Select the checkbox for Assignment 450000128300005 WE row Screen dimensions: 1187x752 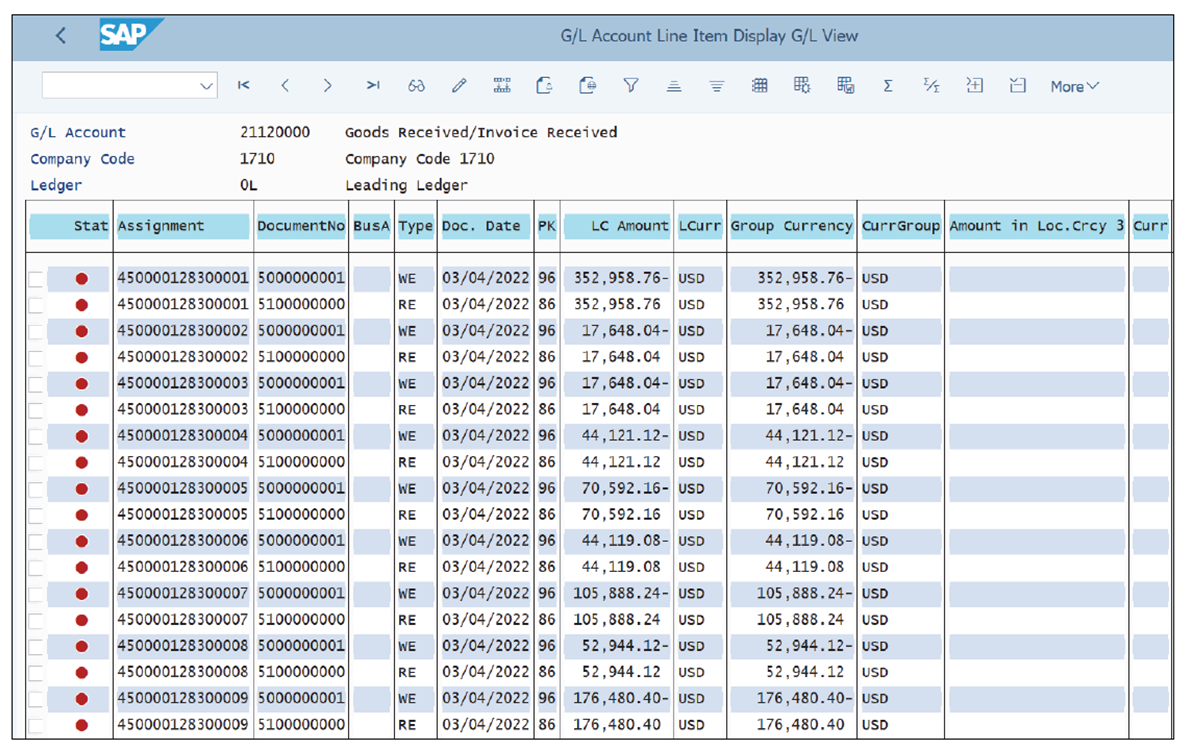click(x=36, y=488)
